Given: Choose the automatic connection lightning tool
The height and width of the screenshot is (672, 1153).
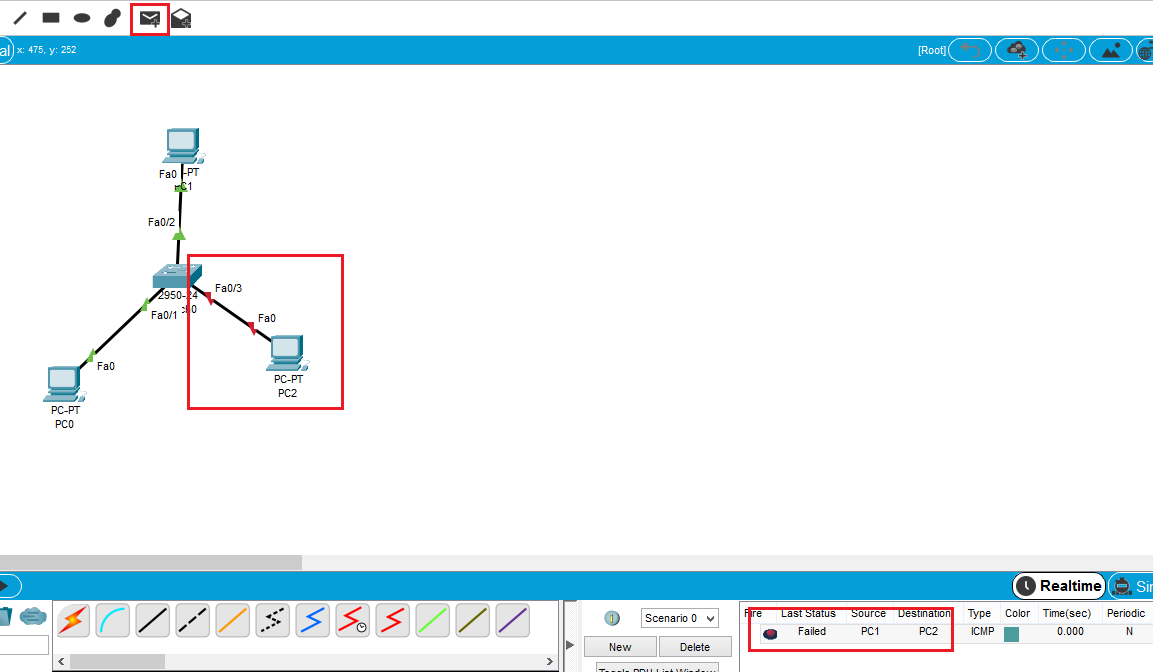Looking at the screenshot, I should point(71,620).
